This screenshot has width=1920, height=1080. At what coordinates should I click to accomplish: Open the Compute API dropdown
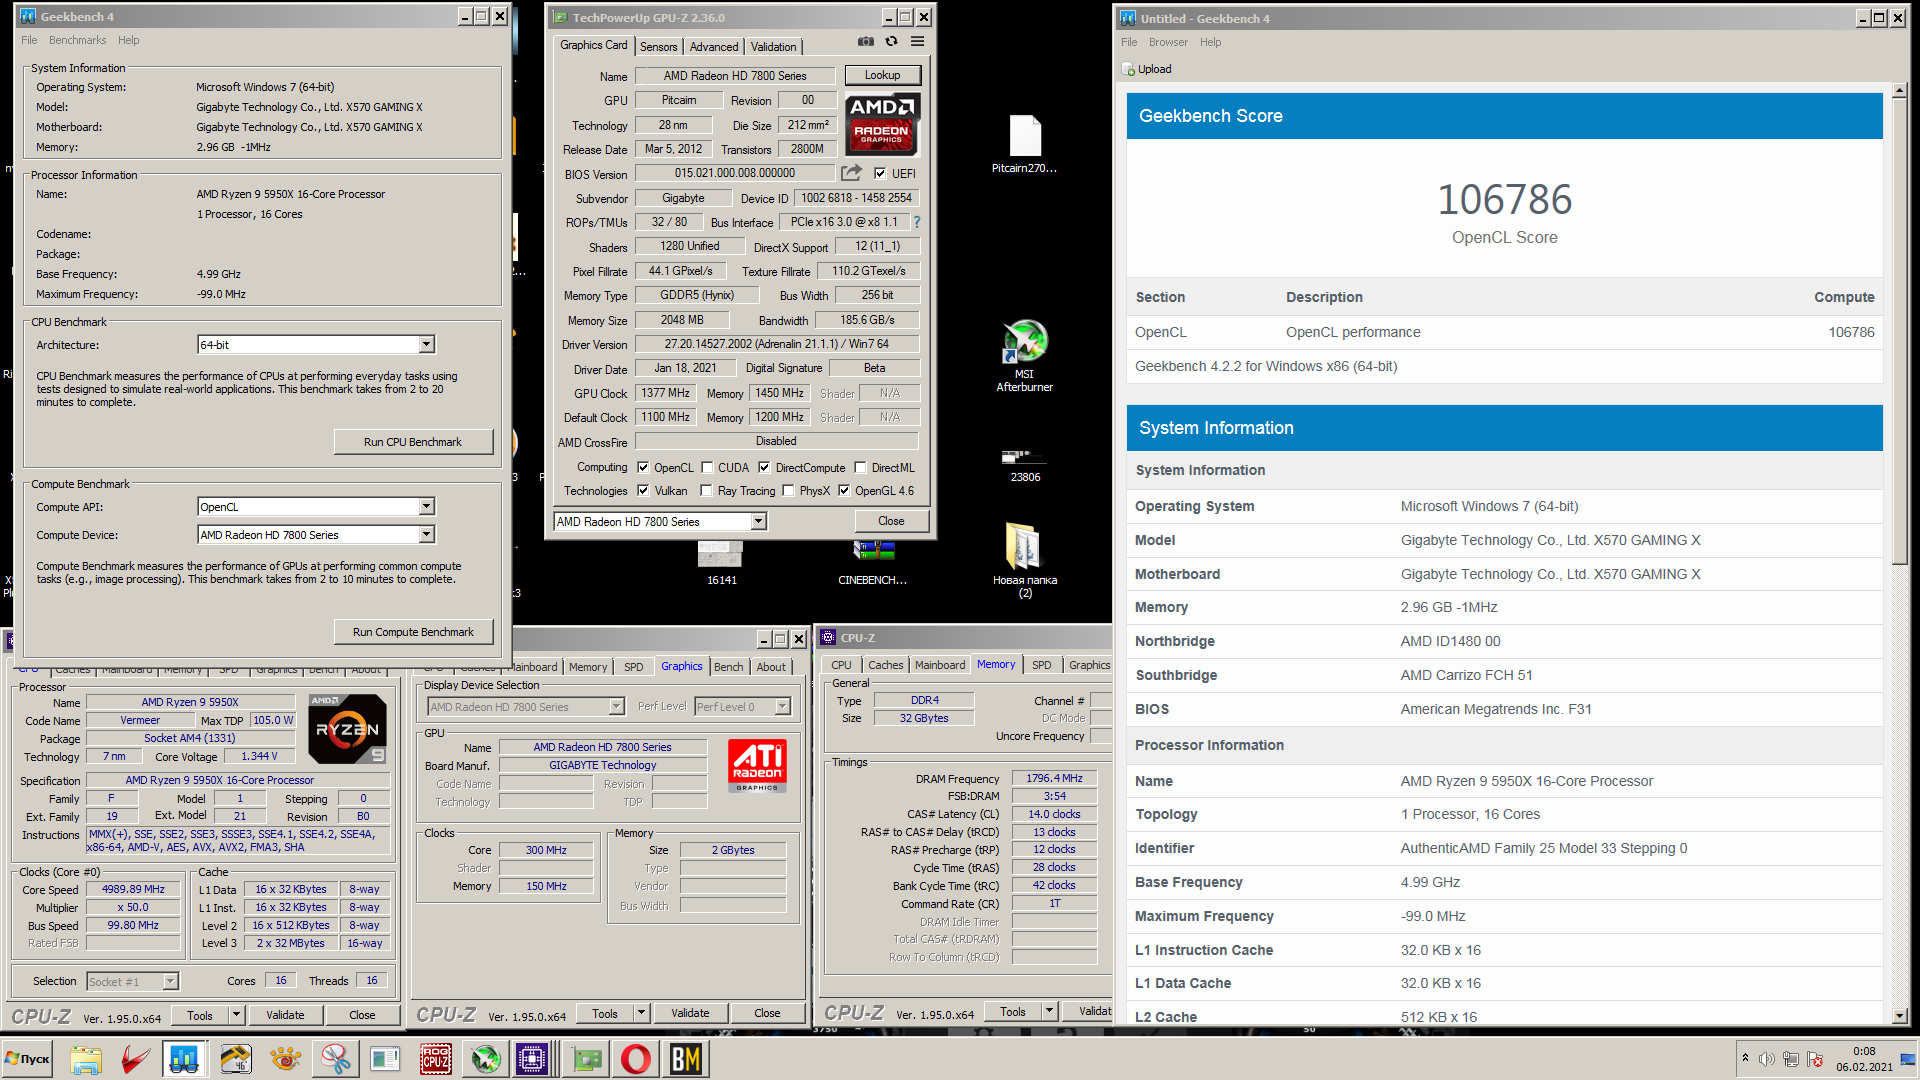click(x=426, y=506)
